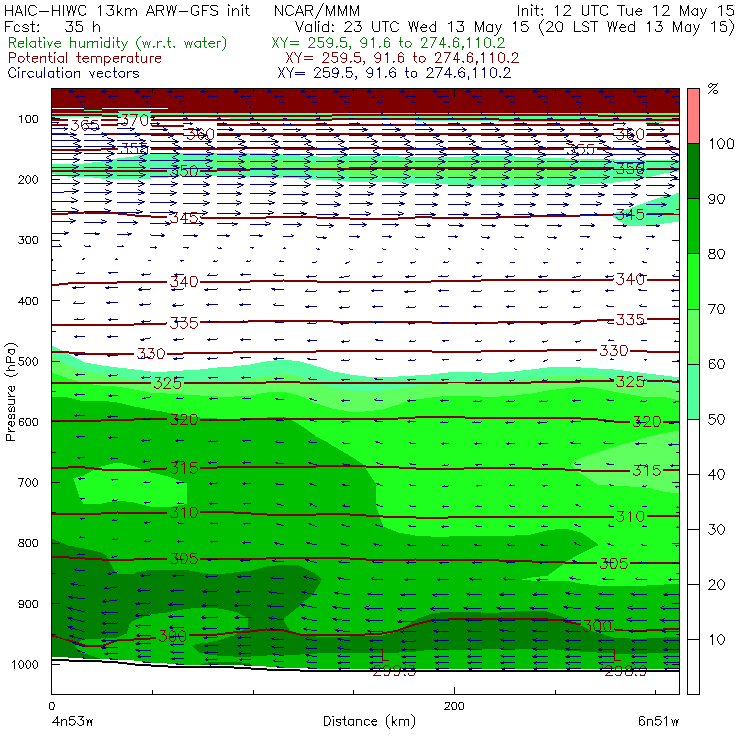Viewport: 740px width, 740px height.
Task: Select the green 'Relative humidity (w.r.t. water)' legend
Action: coord(118,43)
